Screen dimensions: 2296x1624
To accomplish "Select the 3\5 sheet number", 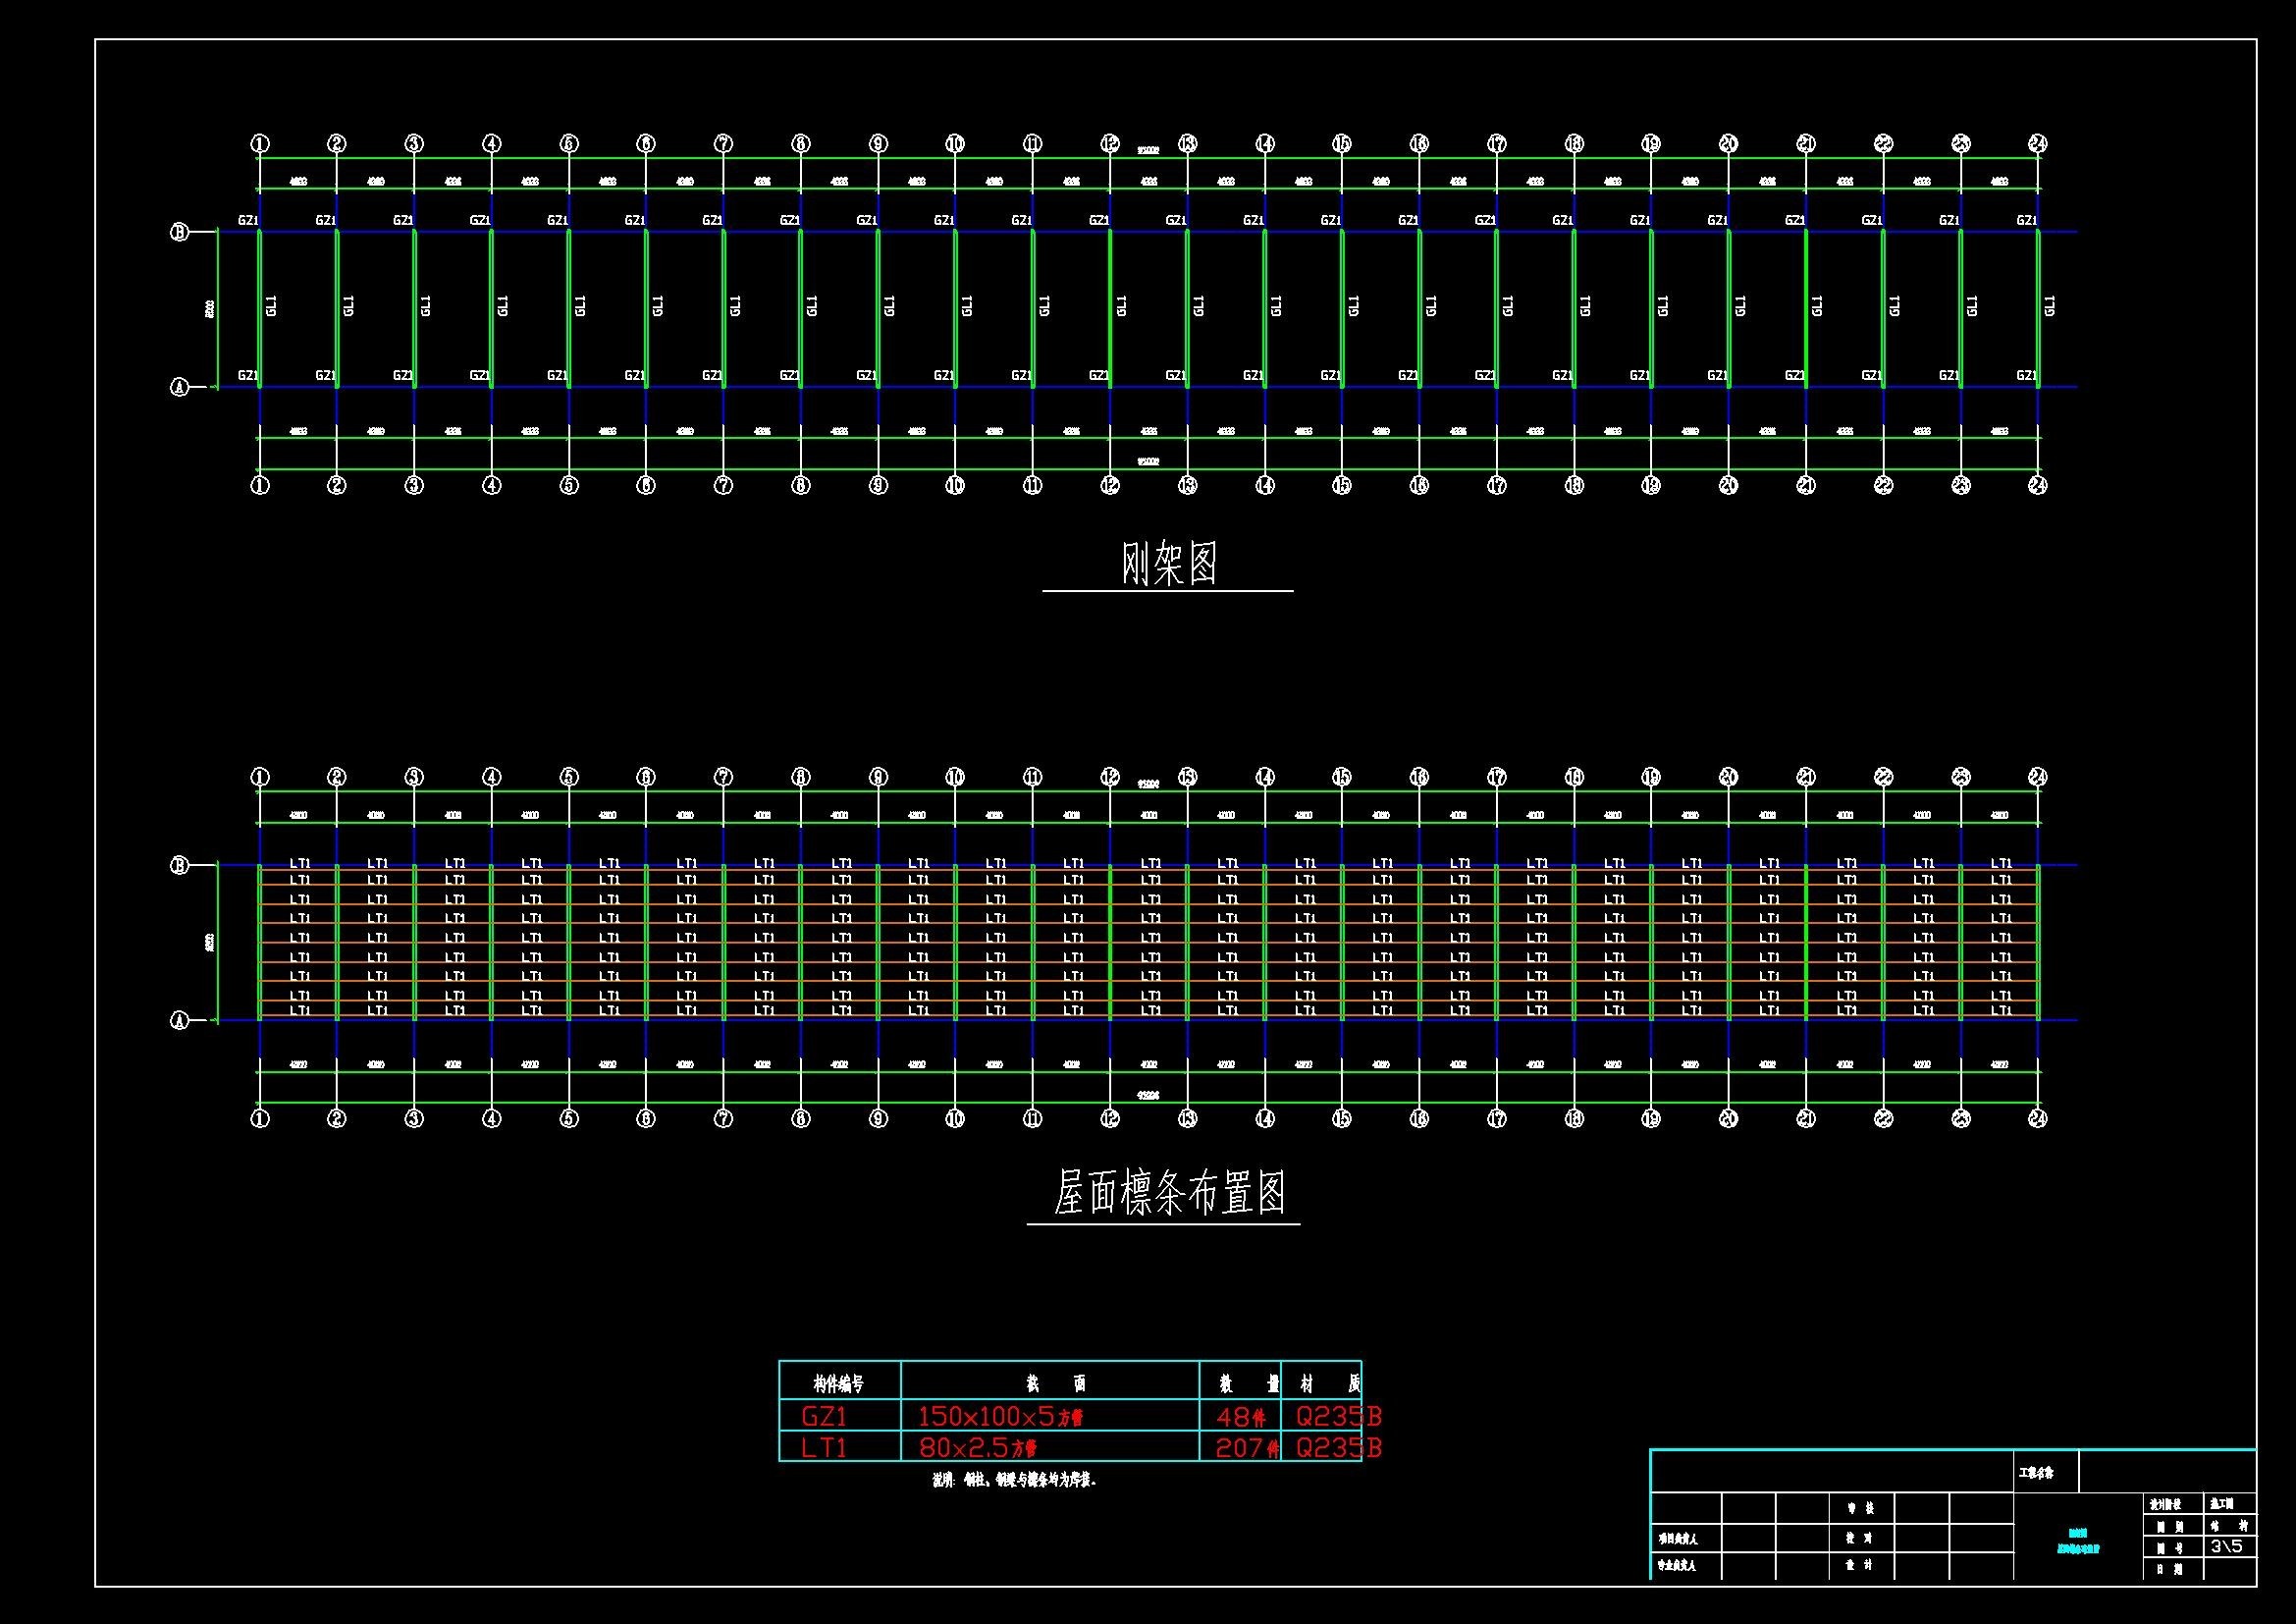I will (x=2226, y=1547).
